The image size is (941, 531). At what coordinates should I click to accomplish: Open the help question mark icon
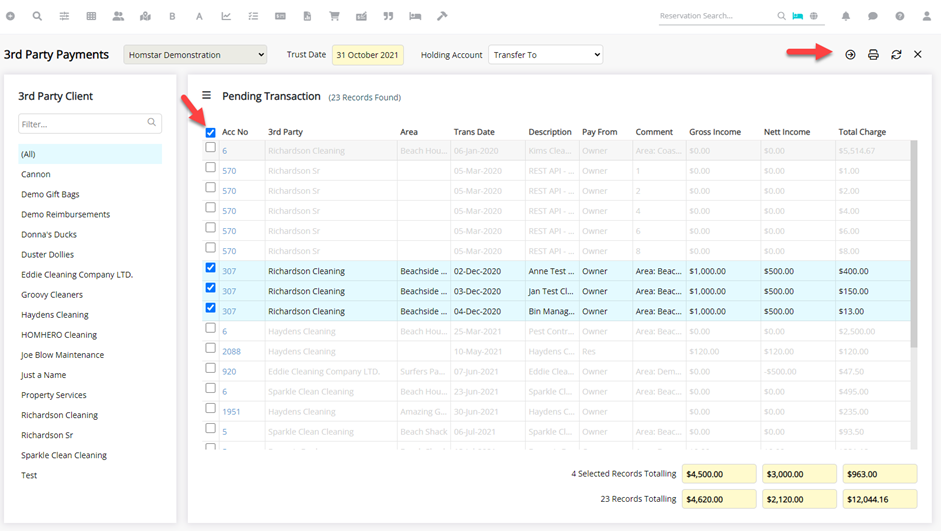tap(900, 16)
